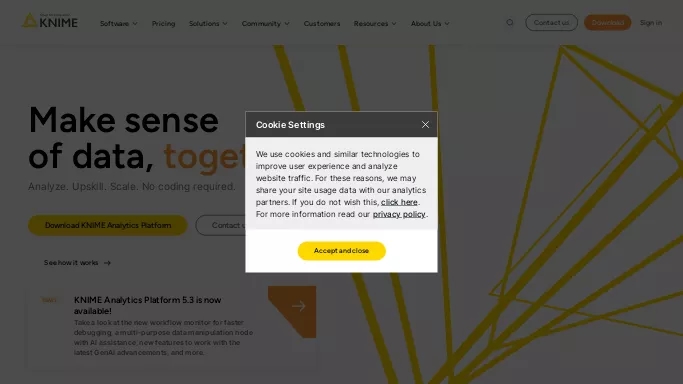683x384 pixels.
Task: Expand the About Us dropdown
Action: (430, 24)
